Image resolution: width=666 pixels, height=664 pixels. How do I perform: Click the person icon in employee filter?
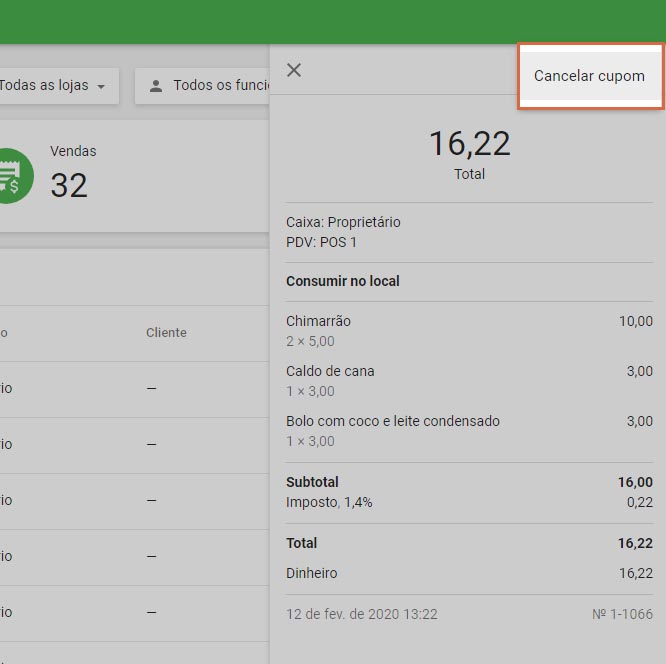pos(155,86)
